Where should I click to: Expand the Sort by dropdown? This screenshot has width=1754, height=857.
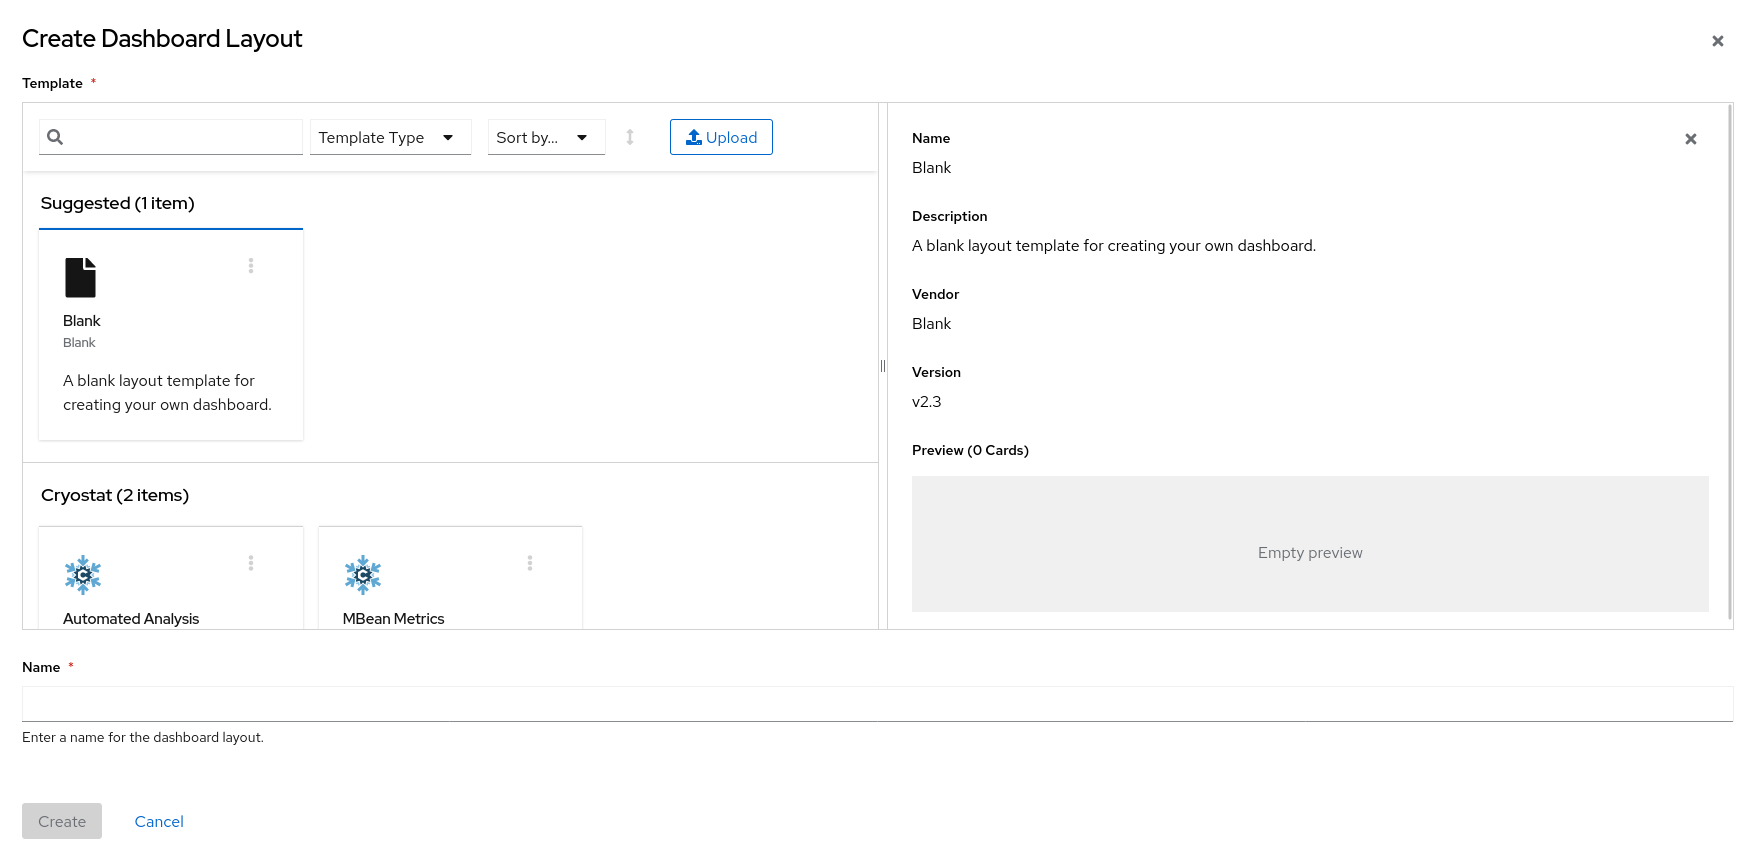546,137
